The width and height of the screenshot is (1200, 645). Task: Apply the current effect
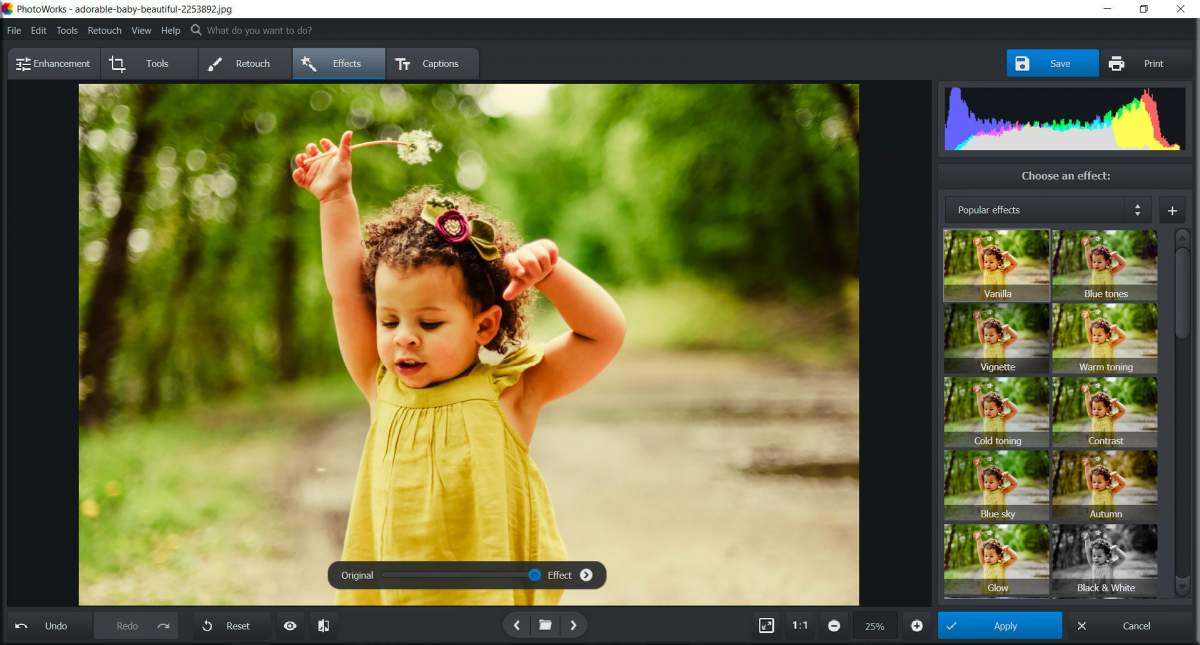point(999,625)
